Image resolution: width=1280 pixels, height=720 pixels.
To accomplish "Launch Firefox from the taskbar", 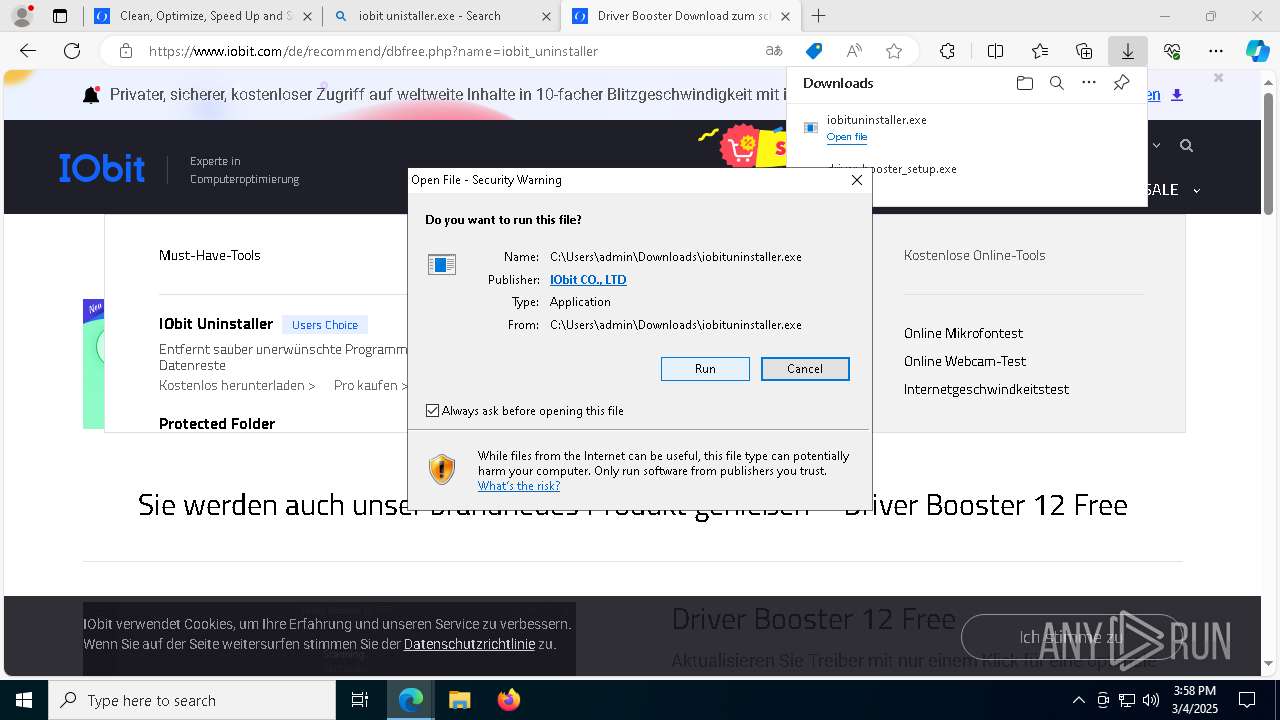I will click(x=508, y=700).
